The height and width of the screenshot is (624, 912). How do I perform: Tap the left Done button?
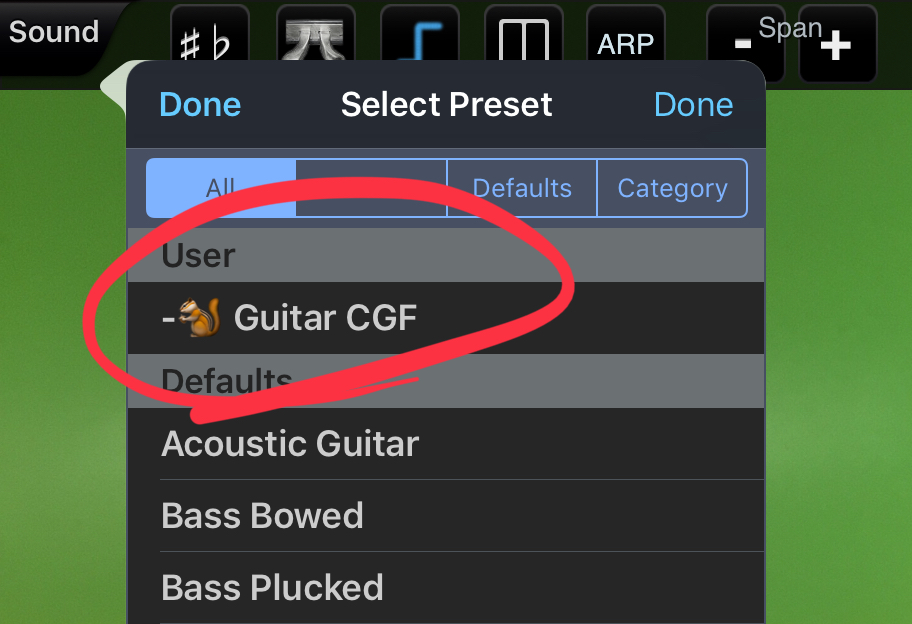click(x=200, y=105)
